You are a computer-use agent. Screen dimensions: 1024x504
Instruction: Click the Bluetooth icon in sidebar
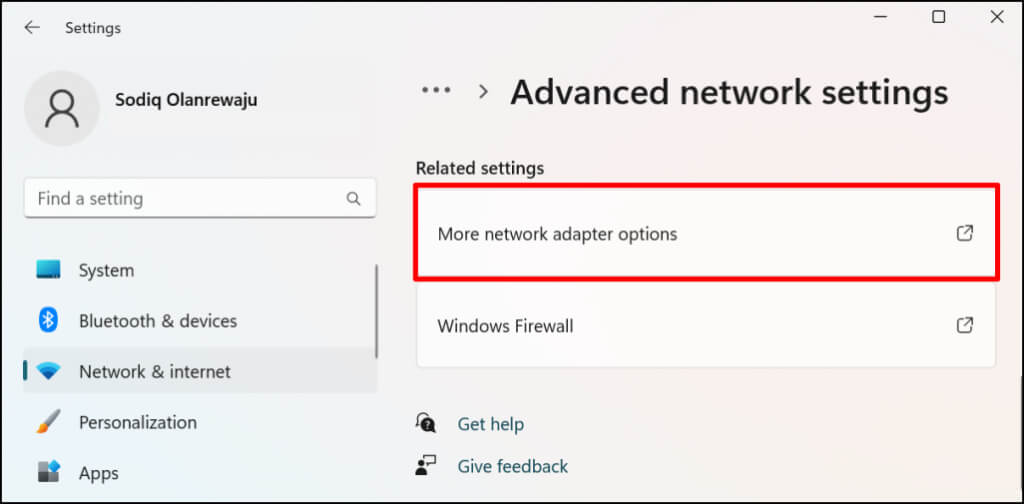pos(48,321)
